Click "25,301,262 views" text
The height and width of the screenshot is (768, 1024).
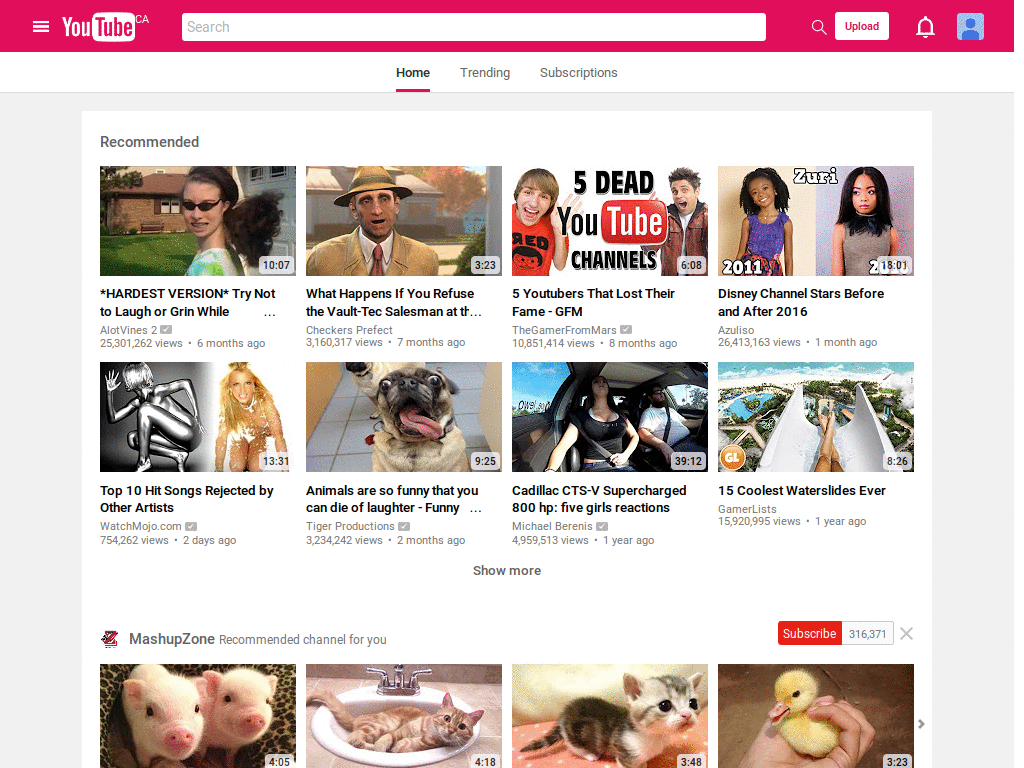pos(141,343)
